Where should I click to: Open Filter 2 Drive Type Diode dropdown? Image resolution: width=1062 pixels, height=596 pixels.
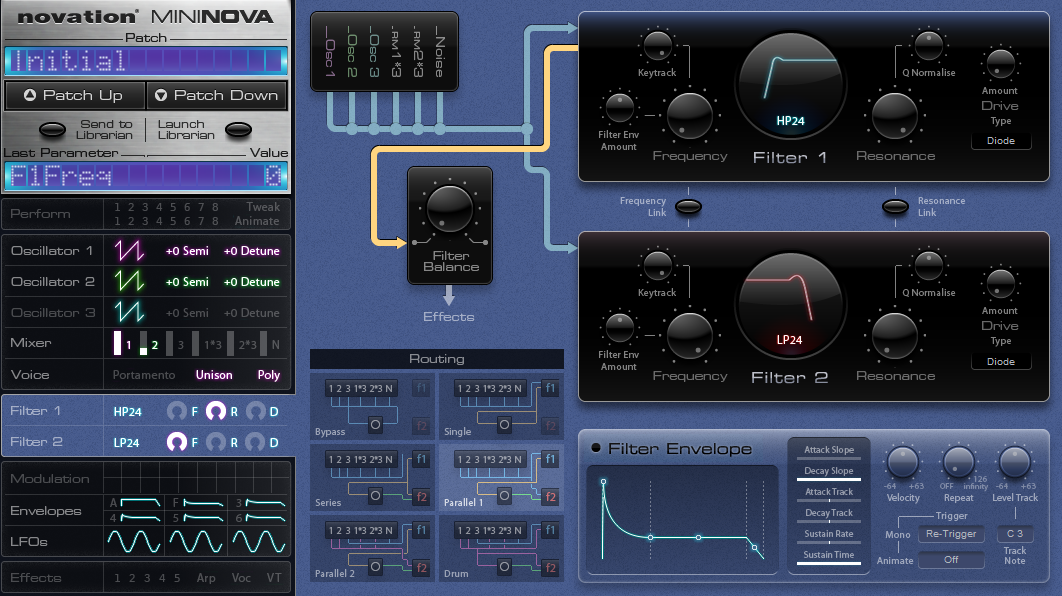tap(1000, 362)
